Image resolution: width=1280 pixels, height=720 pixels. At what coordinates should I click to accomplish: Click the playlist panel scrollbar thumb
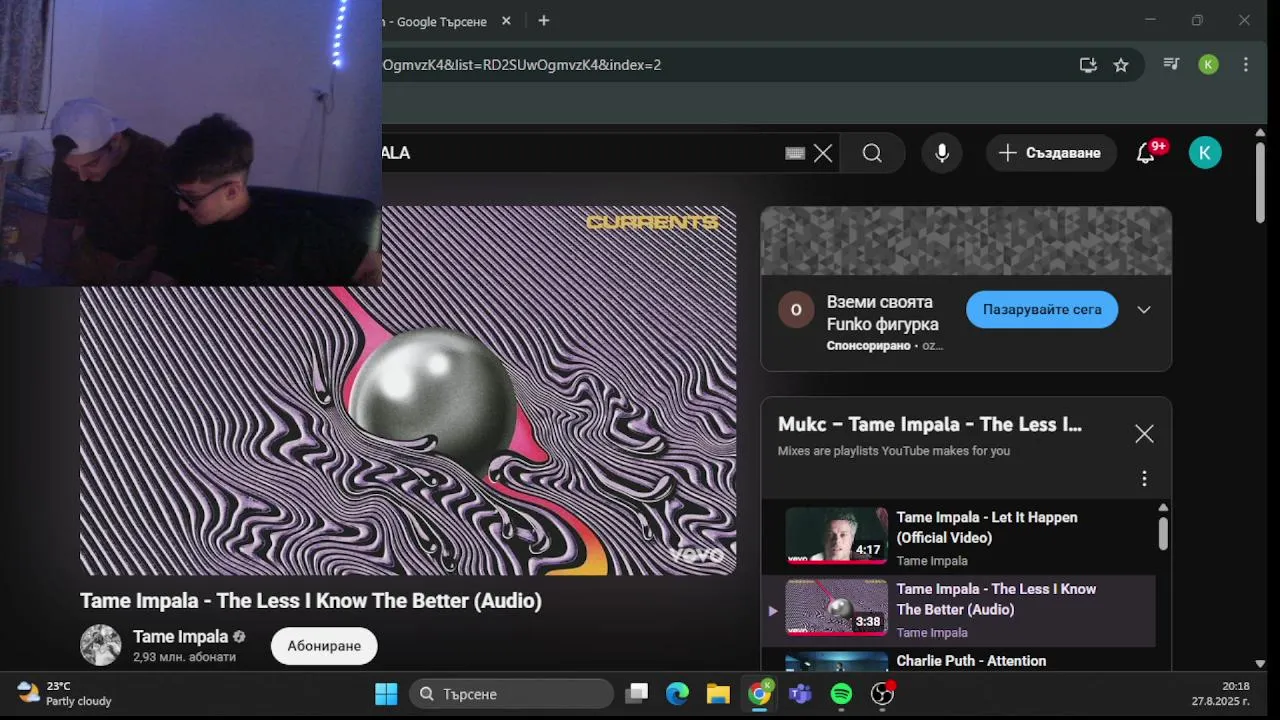(1163, 532)
